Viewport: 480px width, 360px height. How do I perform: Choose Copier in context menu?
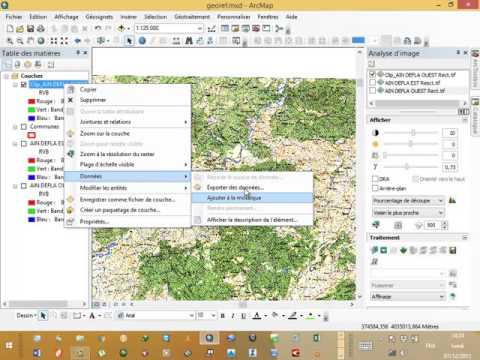coord(127,89)
